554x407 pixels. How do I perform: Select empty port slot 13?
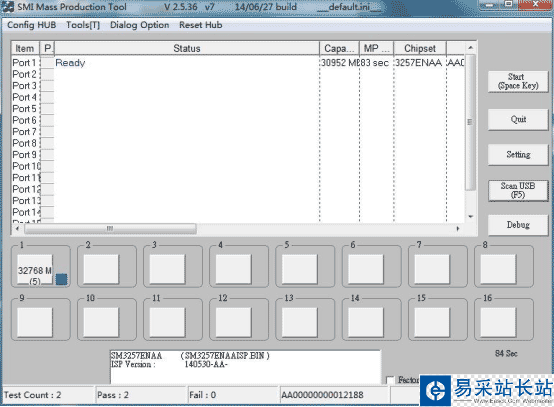pyautogui.click(x=299, y=322)
